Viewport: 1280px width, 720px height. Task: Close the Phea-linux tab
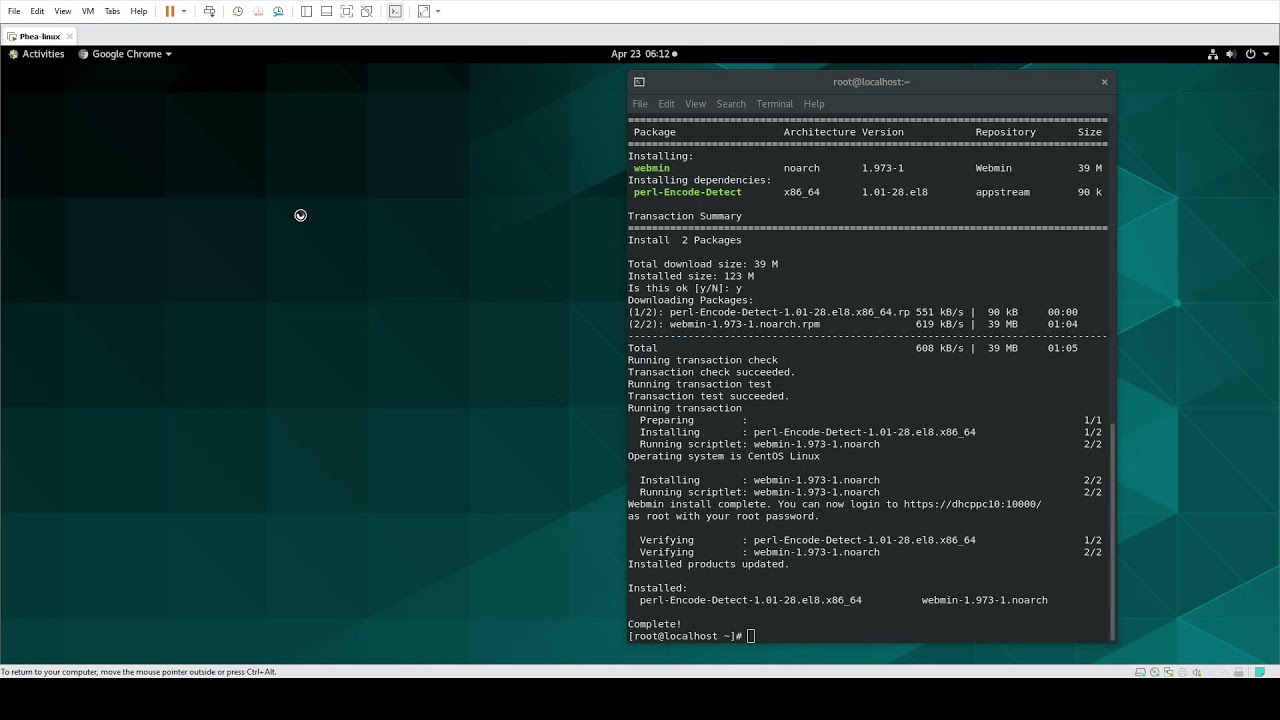(x=69, y=36)
